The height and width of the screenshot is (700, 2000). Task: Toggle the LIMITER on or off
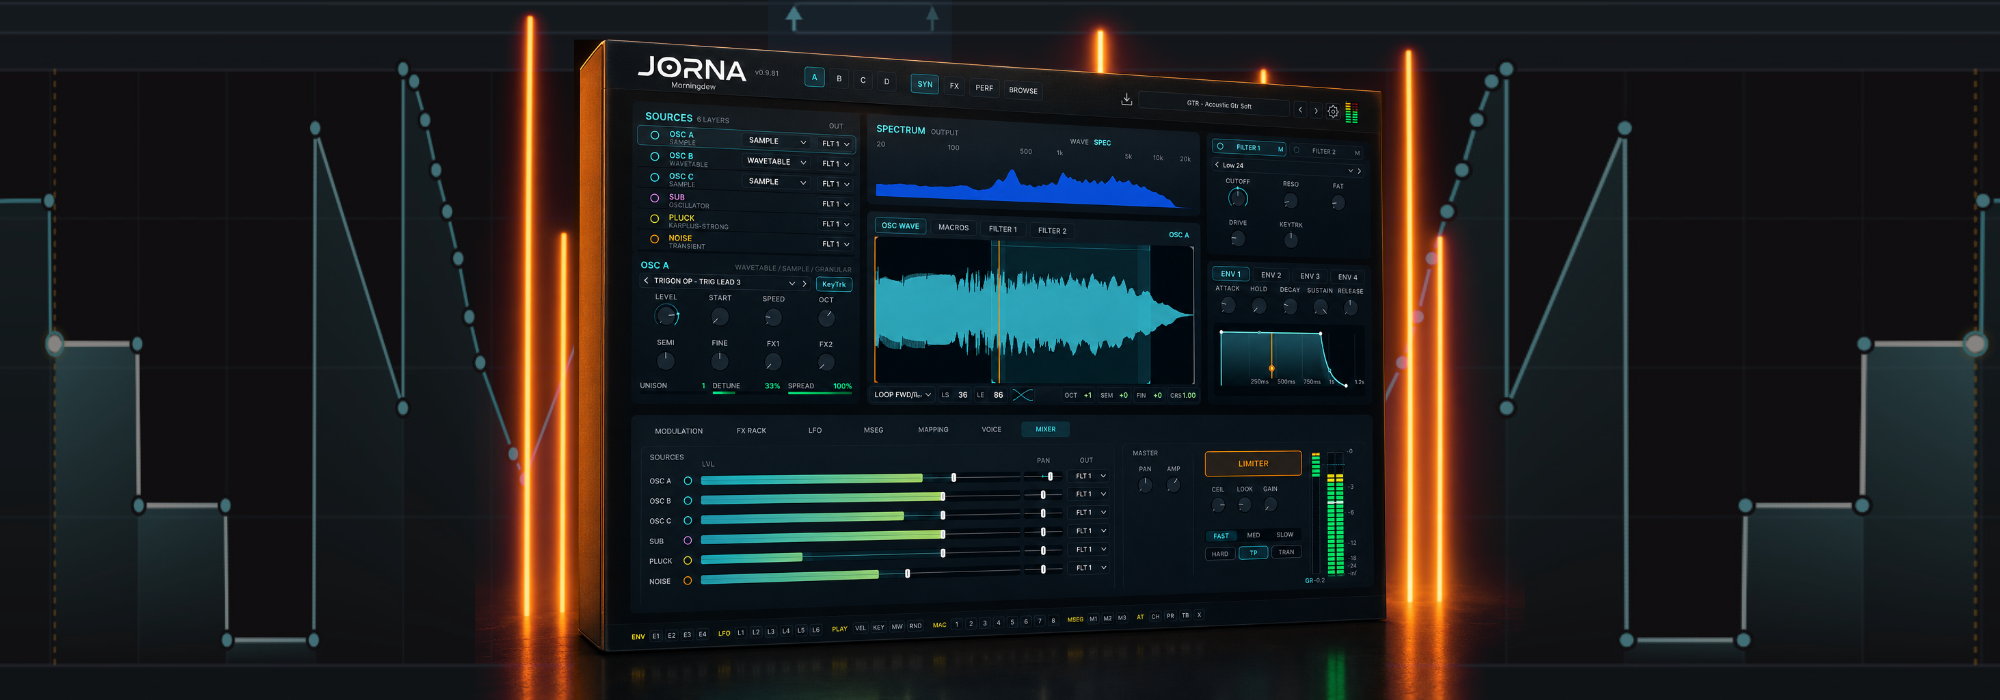click(x=1253, y=463)
